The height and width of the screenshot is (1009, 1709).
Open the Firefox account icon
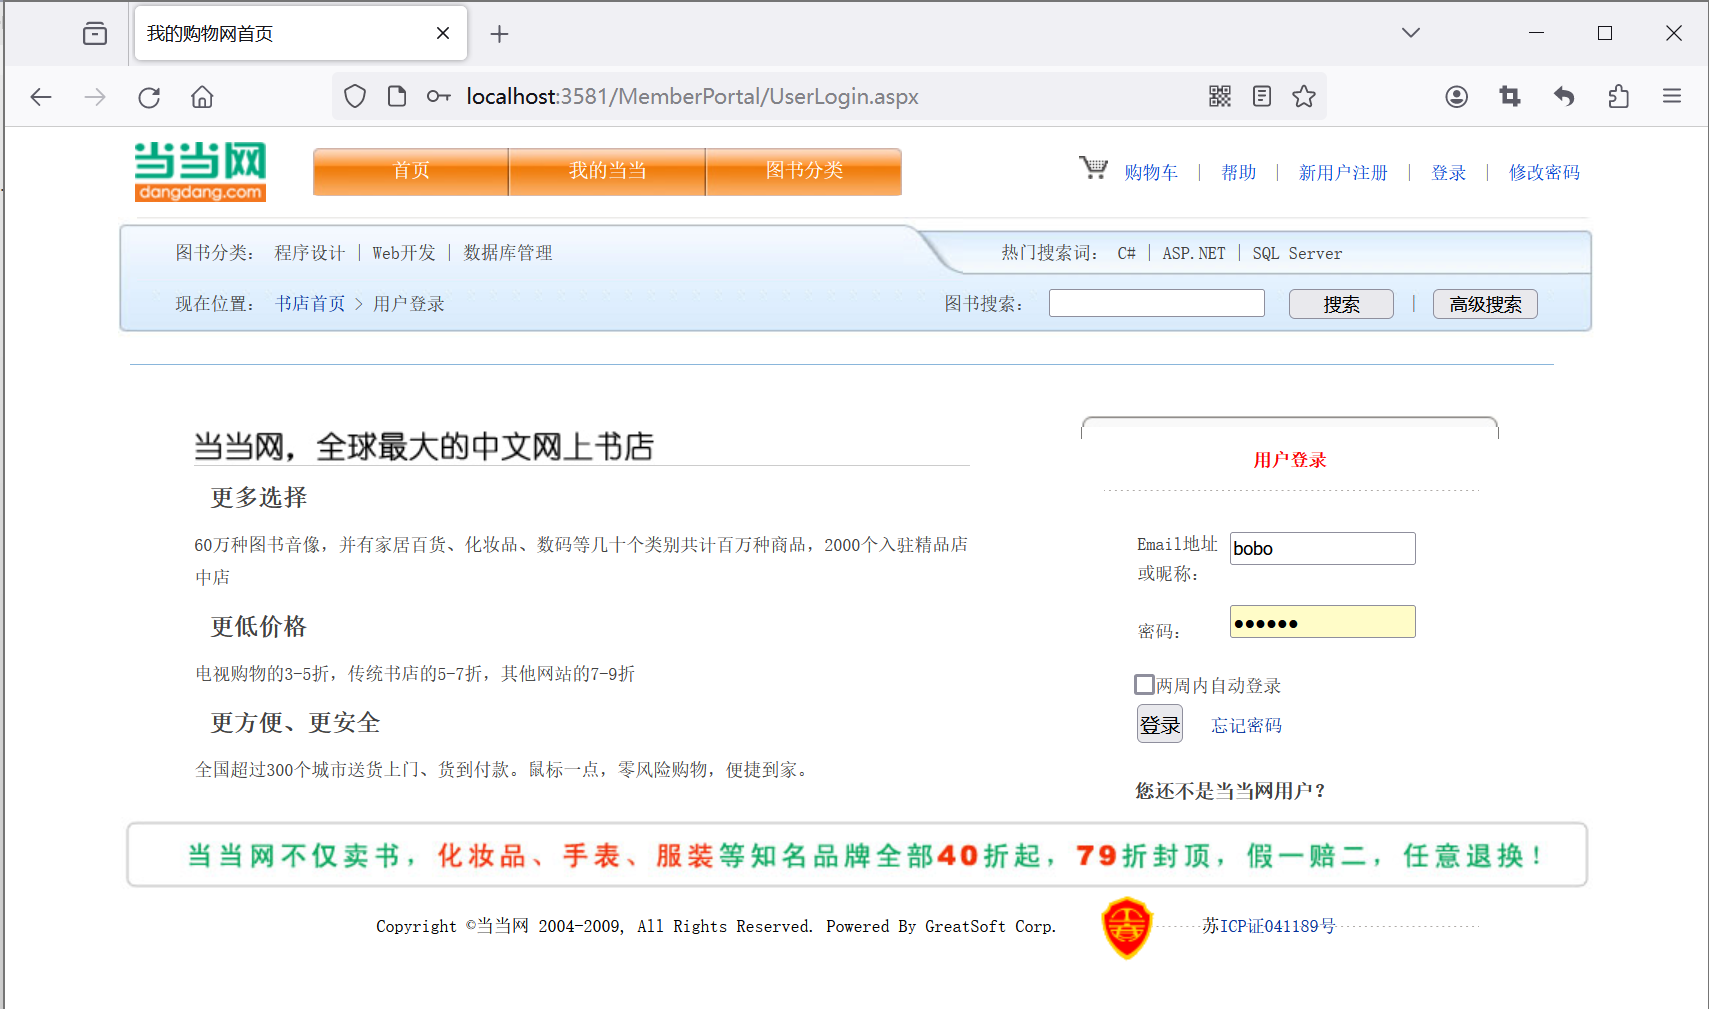(x=1456, y=96)
